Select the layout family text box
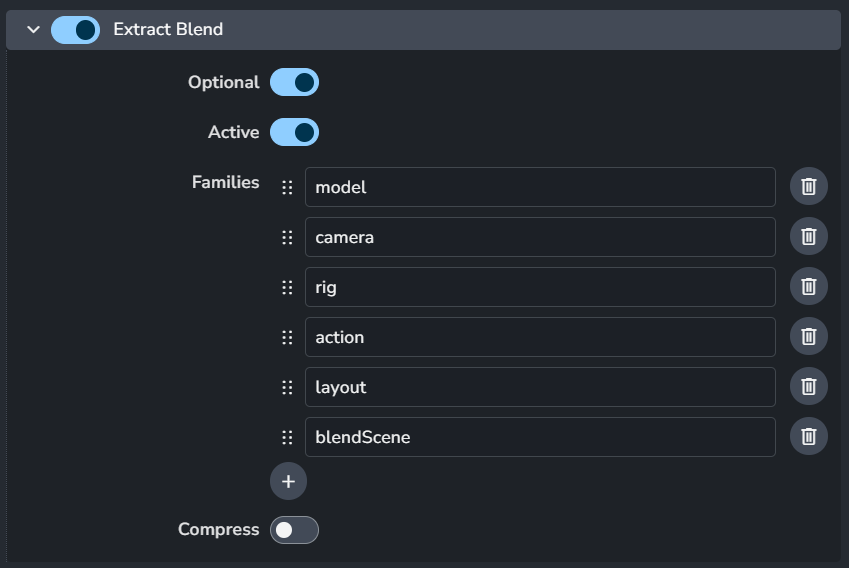 click(540, 387)
